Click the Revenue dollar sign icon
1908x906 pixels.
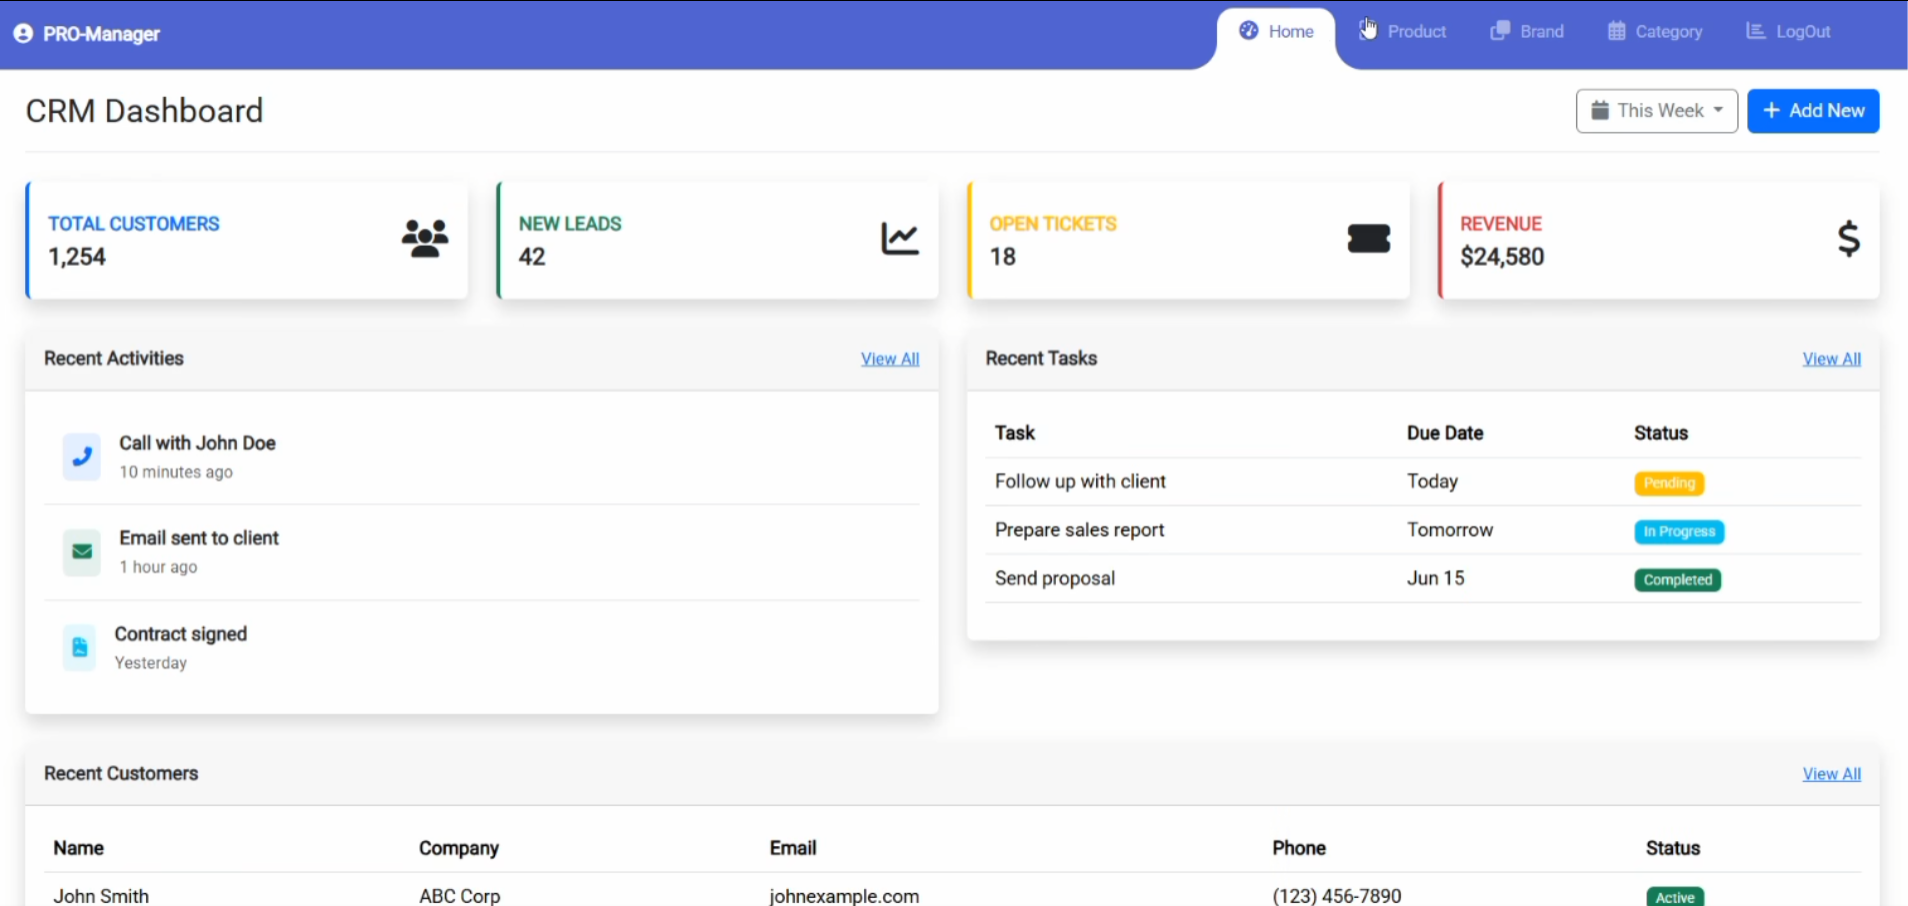coord(1848,239)
